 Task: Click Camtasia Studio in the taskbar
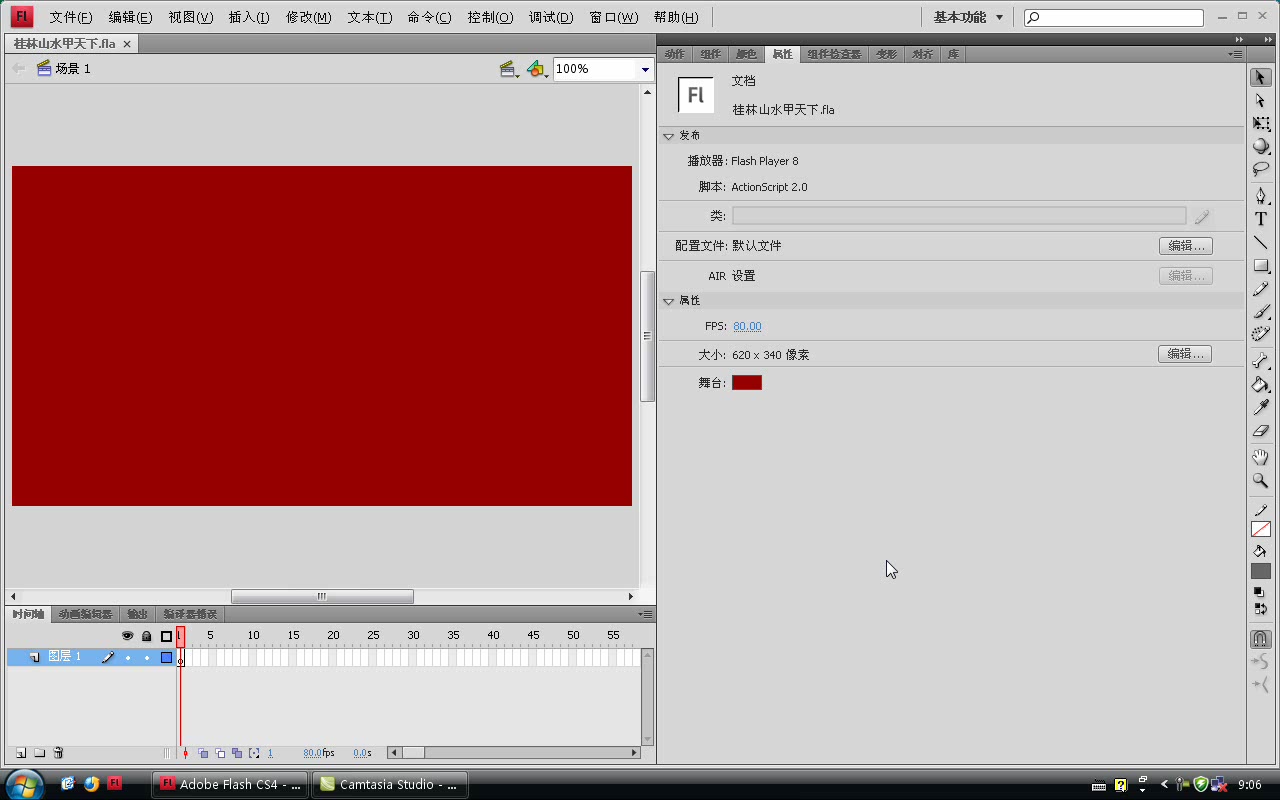pos(389,784)
